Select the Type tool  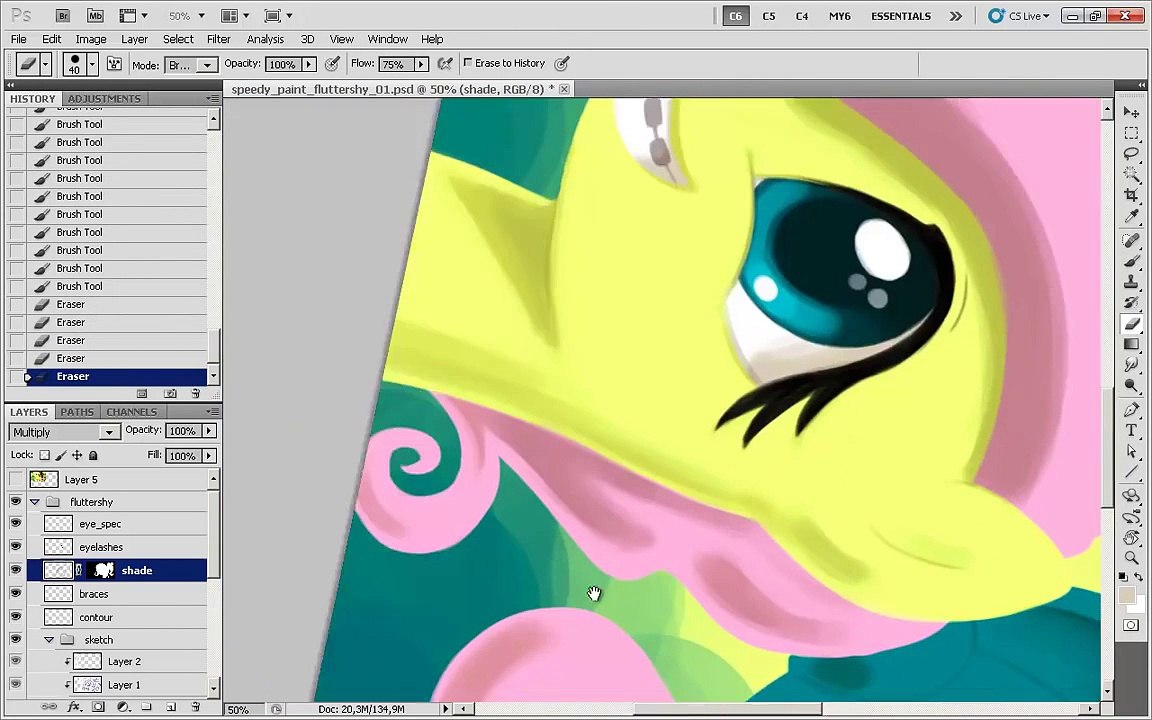1131,431
